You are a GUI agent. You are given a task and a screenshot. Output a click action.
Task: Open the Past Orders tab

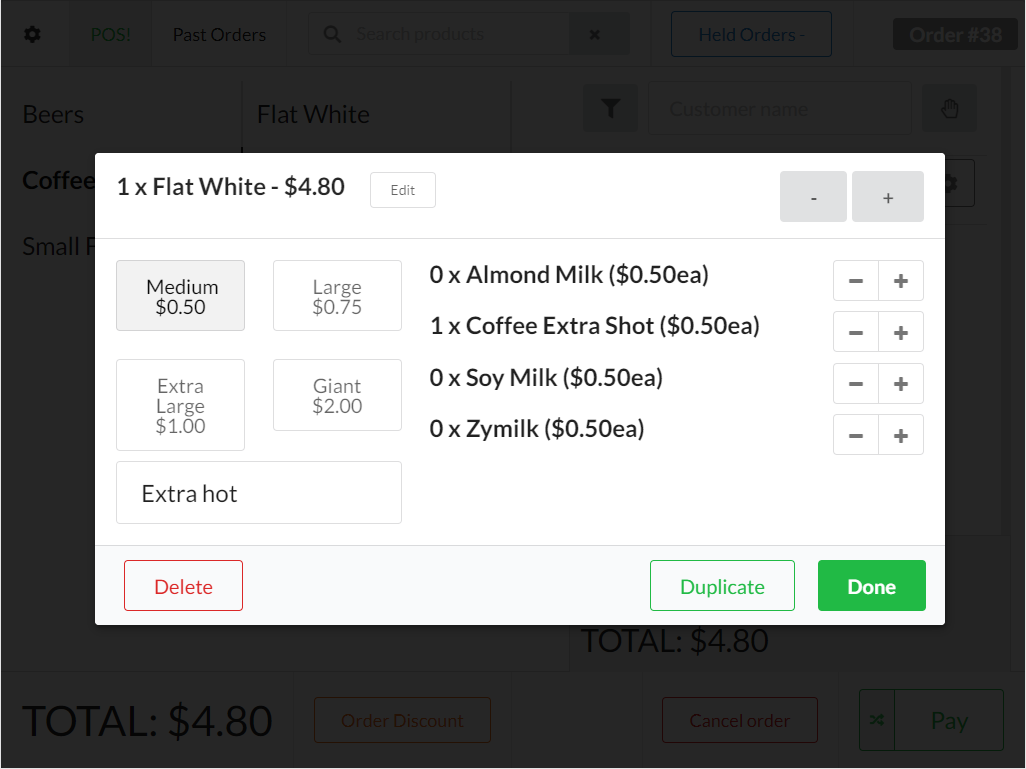tap(219, 35)
